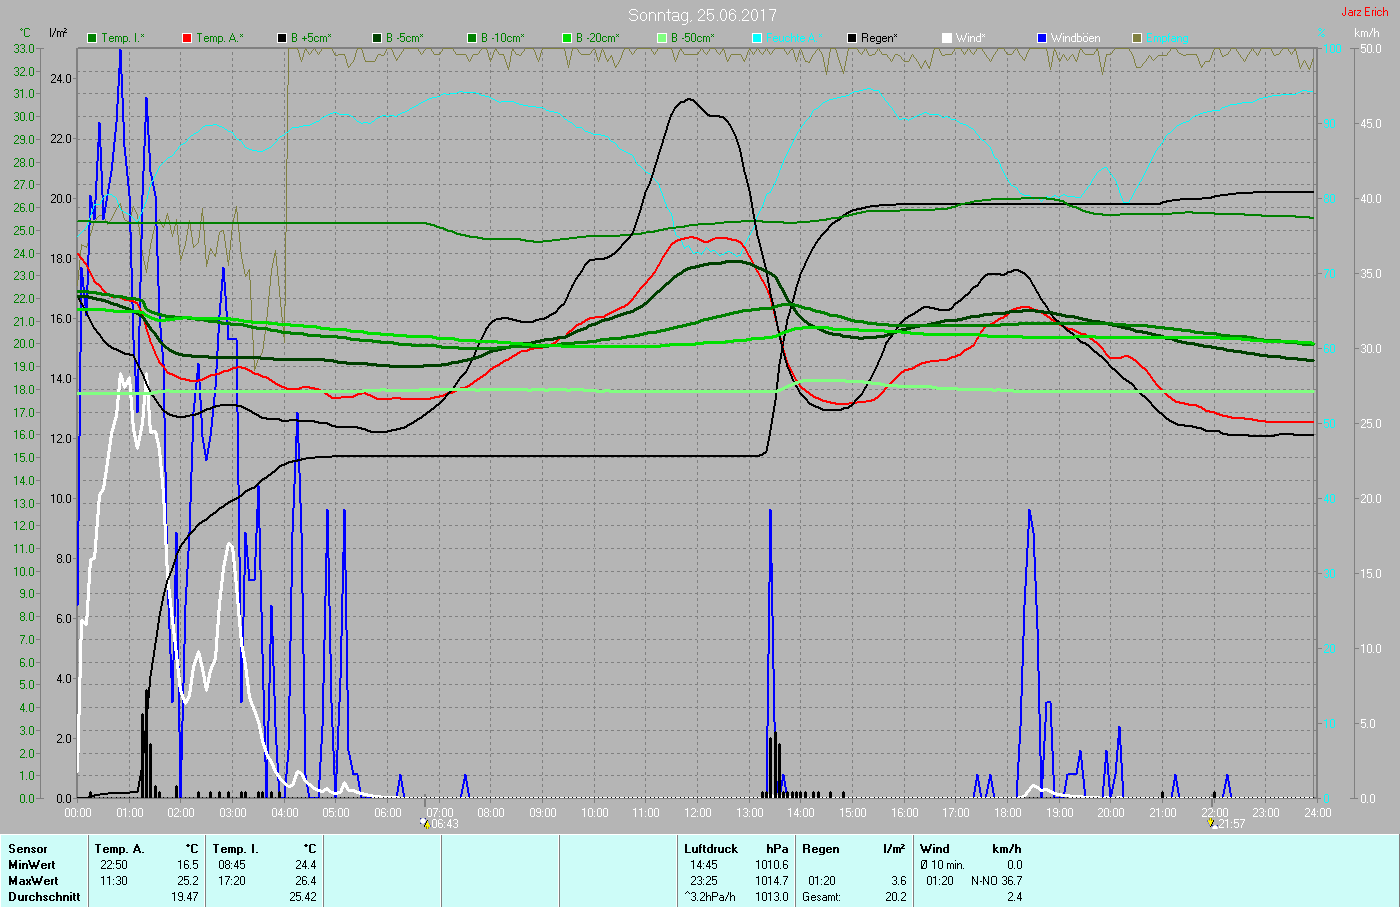Click the light green B -50cm legend square
The image size is (1400, 907).
coord(662,38)
